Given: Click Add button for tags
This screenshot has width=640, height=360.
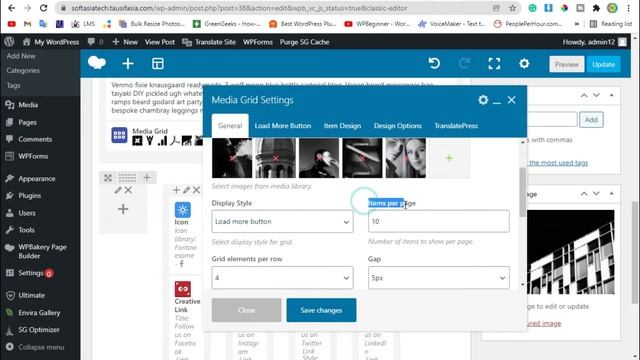Looking at the screenshot, I should click(591, 120).
